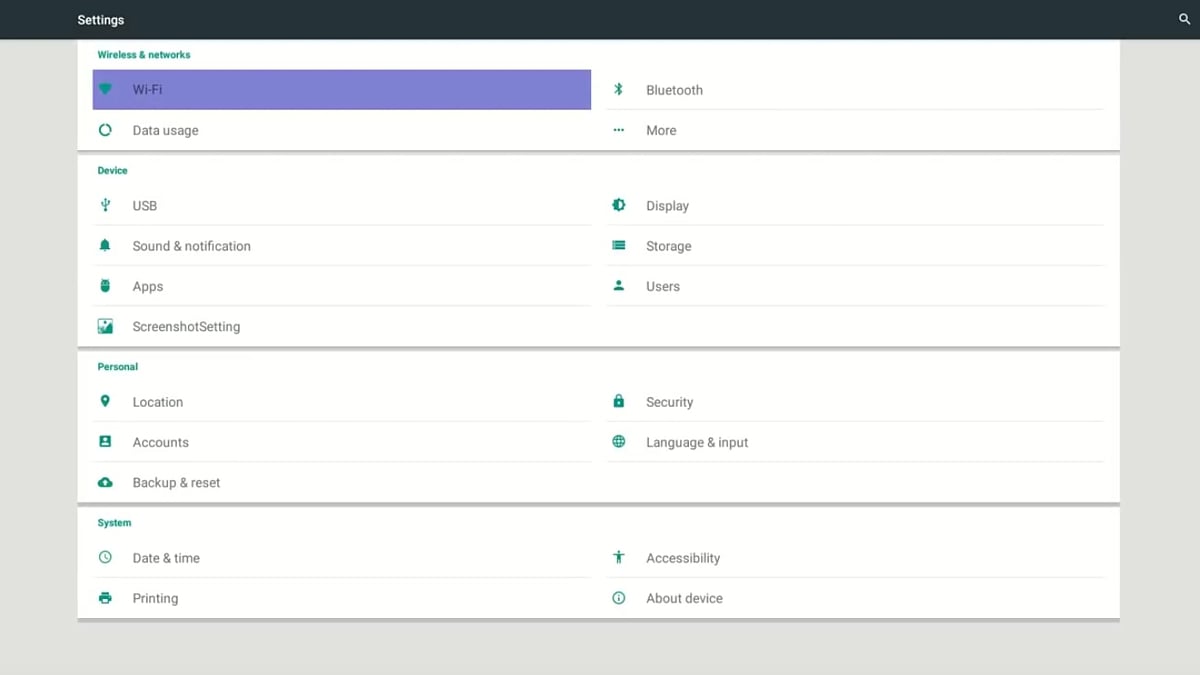Screen dimensions: 1200x675
Task: Select Backup & reset
Action: (x=176, y=482)
